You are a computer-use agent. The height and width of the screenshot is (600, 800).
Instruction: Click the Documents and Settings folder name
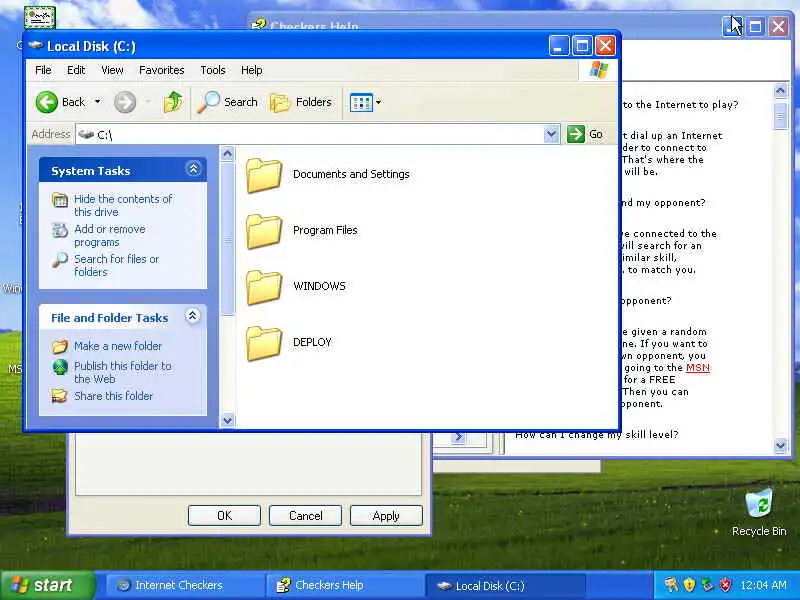pos(351,174)
